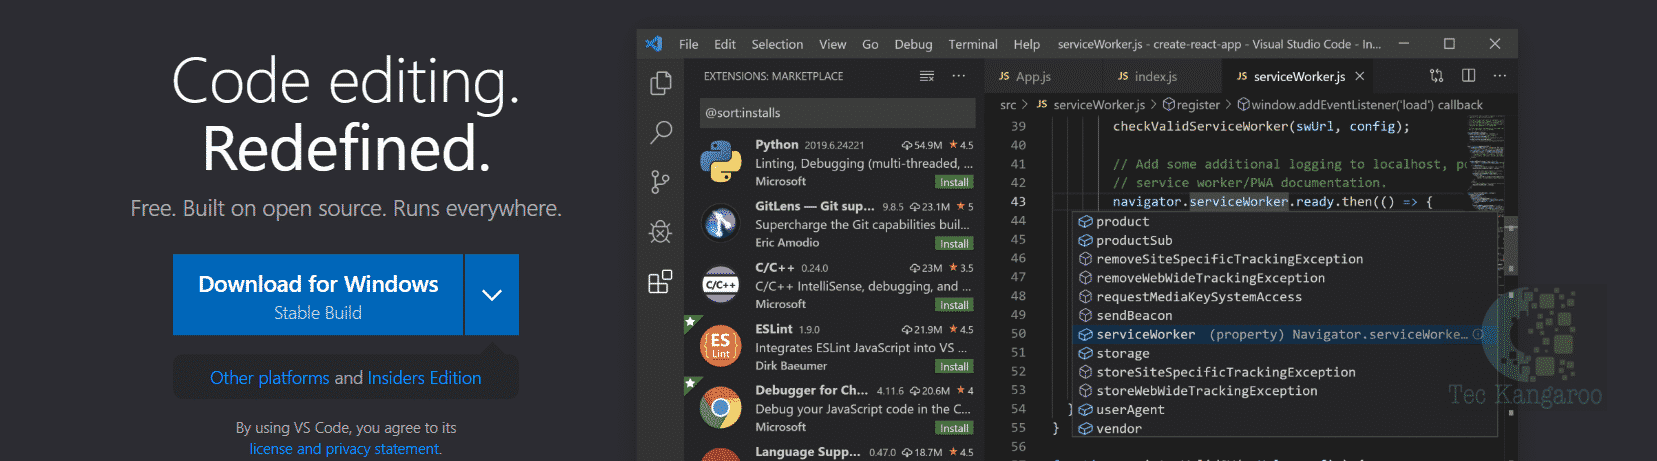Viewport: 1657px width, 461px height.
Task: Open the Explorer view in activity bar
Action: click(x=661, y=84)
